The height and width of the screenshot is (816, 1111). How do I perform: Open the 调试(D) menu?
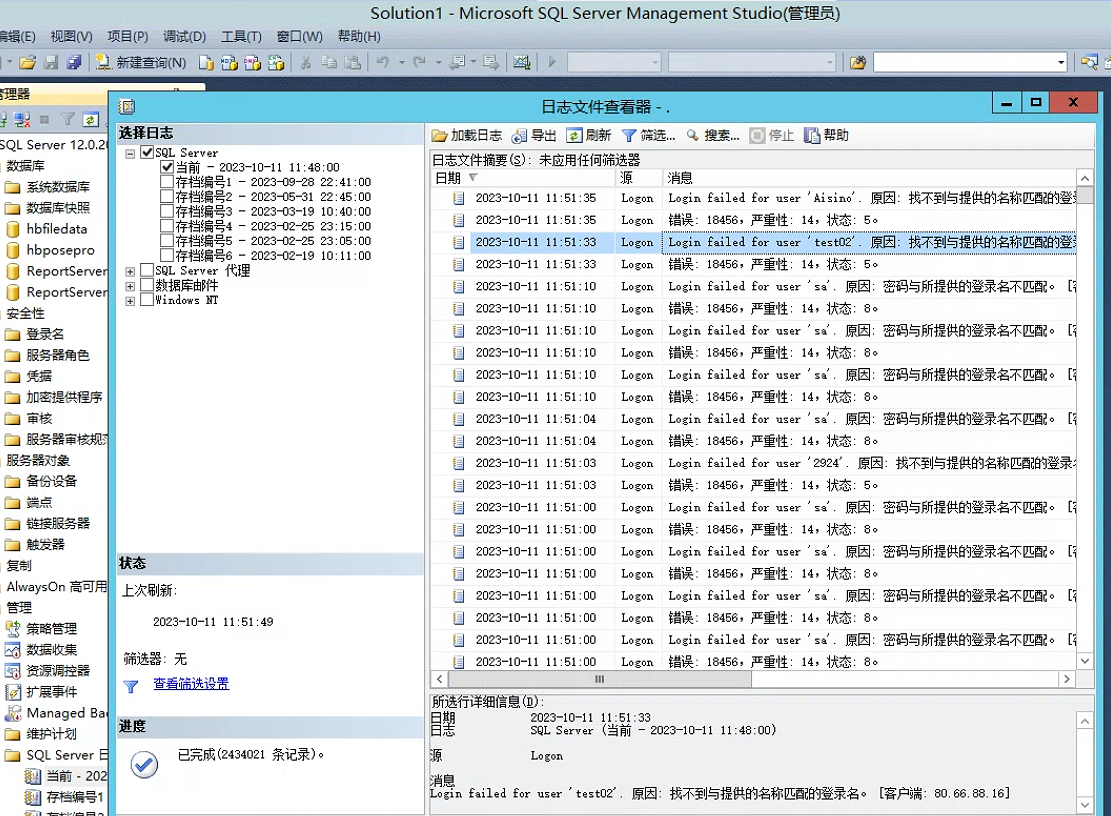pos(184,36)
